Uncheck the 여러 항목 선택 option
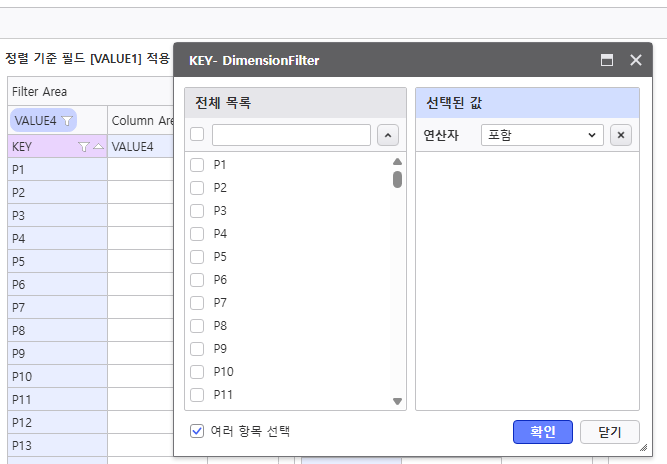 197,431
